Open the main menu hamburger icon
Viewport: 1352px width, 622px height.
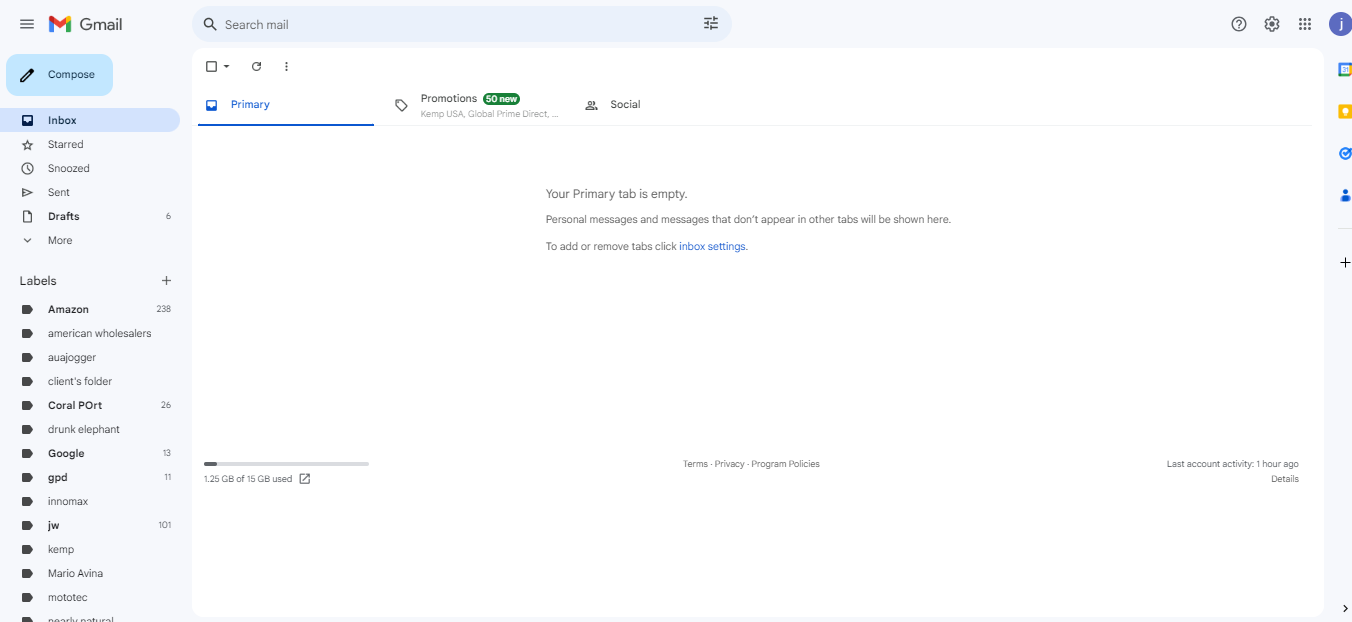click(x=27, y=24)
